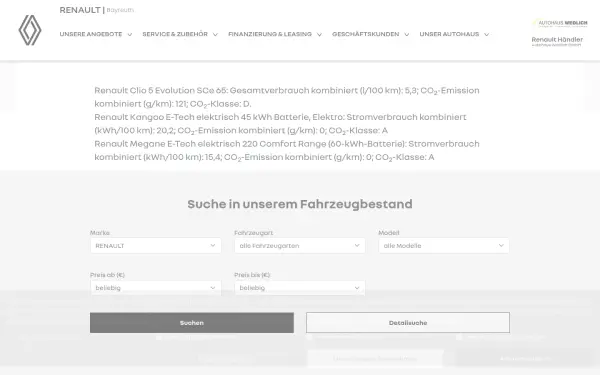
Task: Open the Modell dropdown
Action: 444,246
